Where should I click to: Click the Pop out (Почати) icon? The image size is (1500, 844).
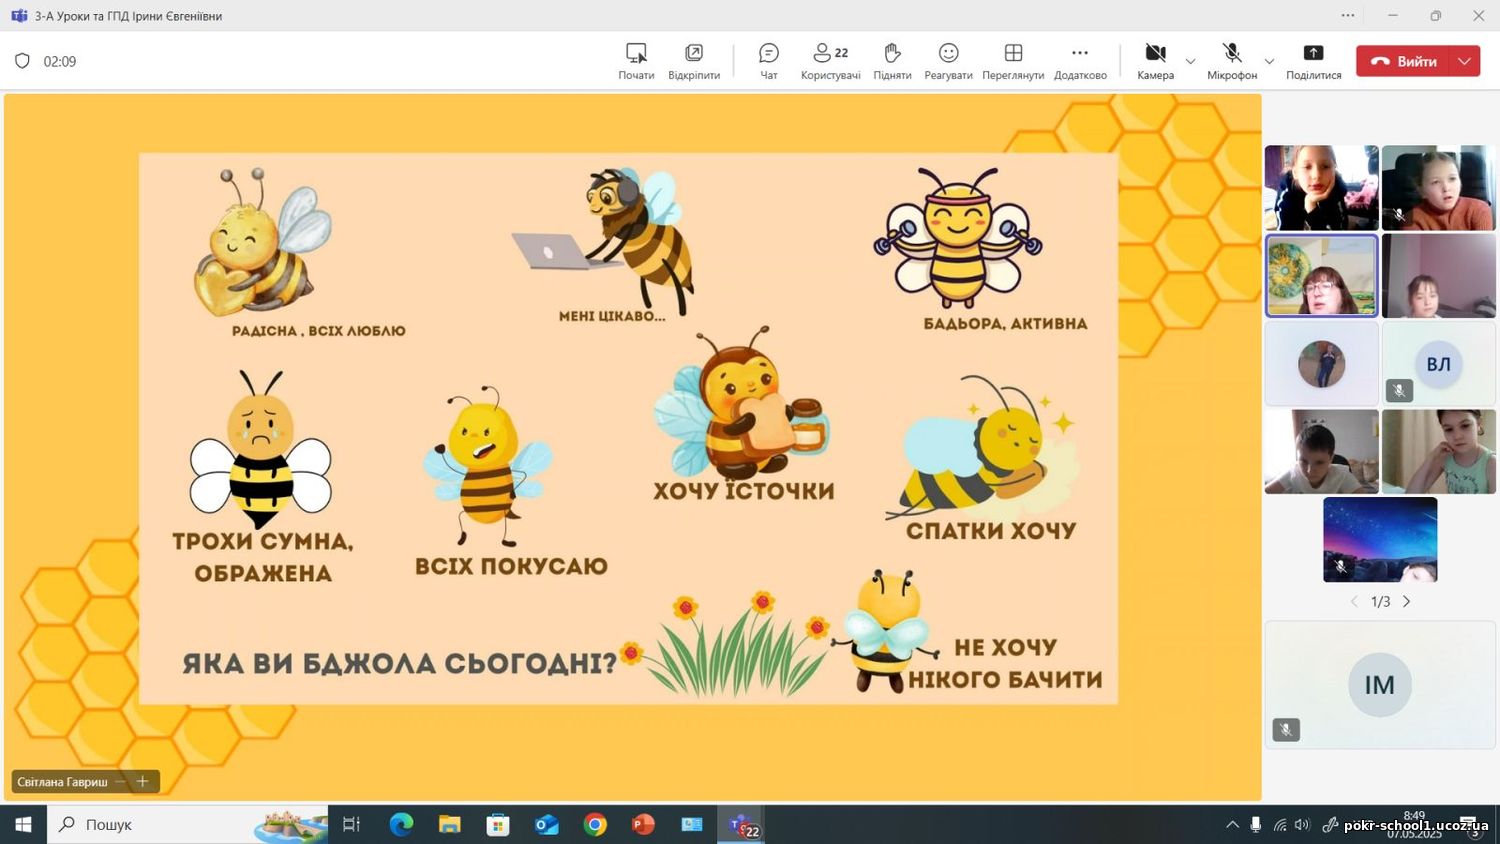[636, 60]
